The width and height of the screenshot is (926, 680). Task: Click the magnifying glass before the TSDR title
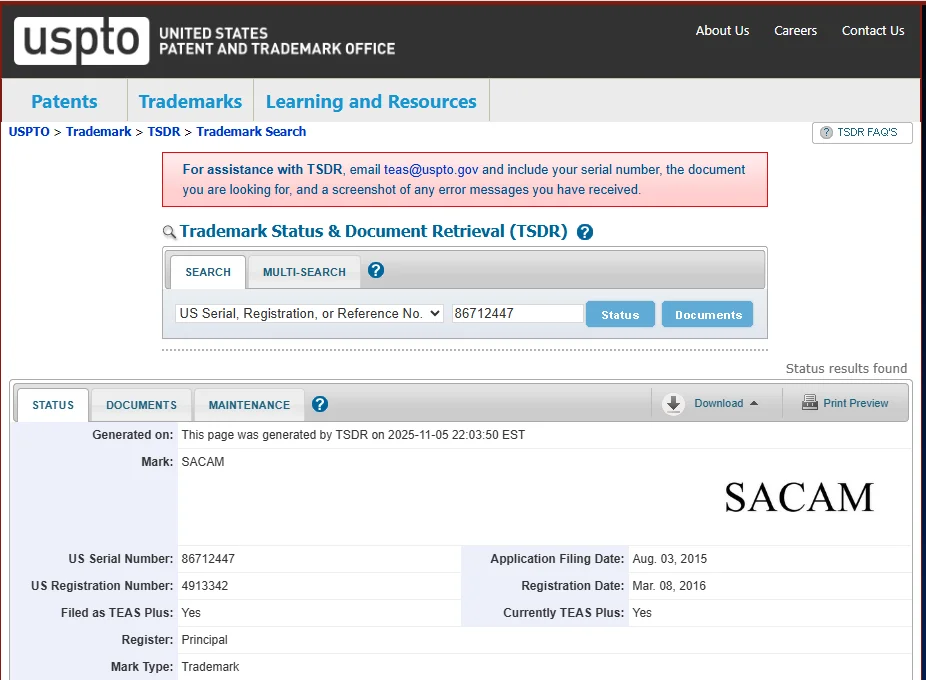coord(168,230)
